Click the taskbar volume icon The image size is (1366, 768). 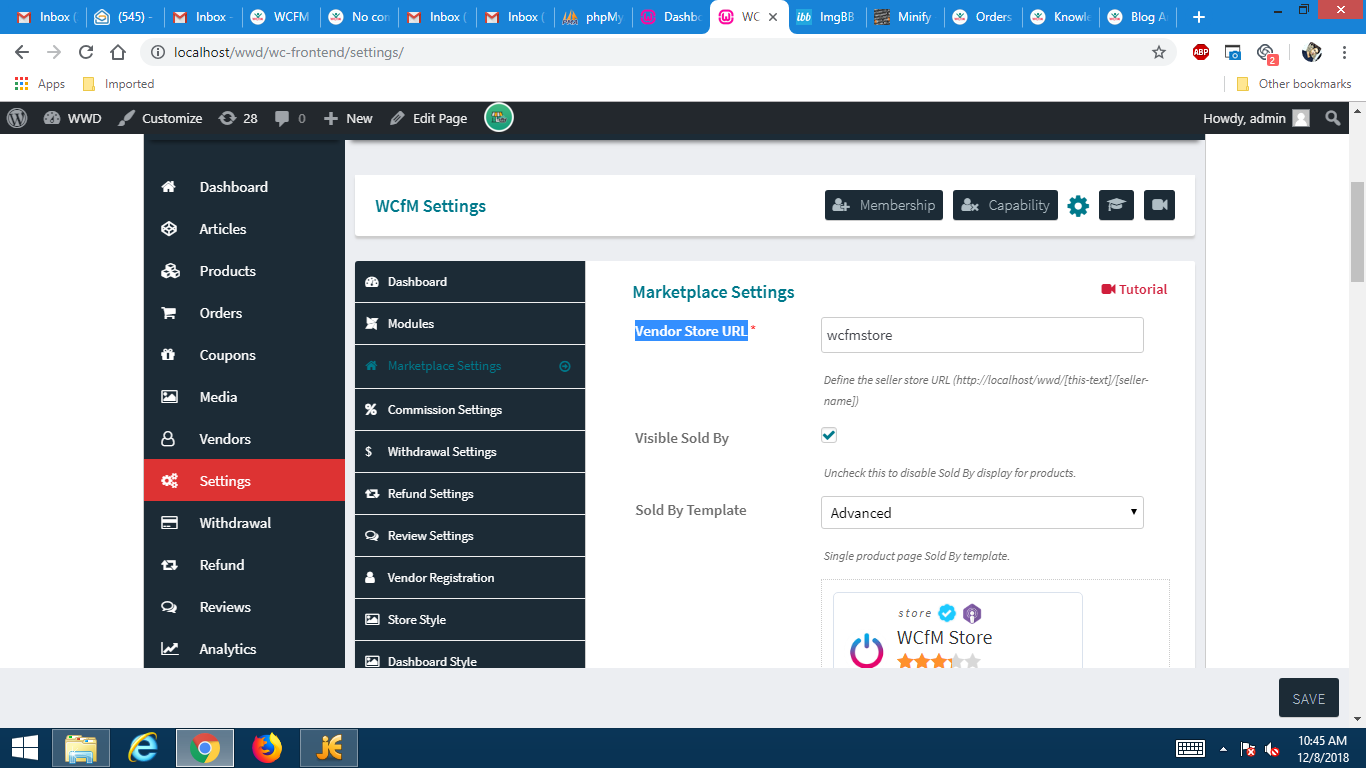(1272, 749)
